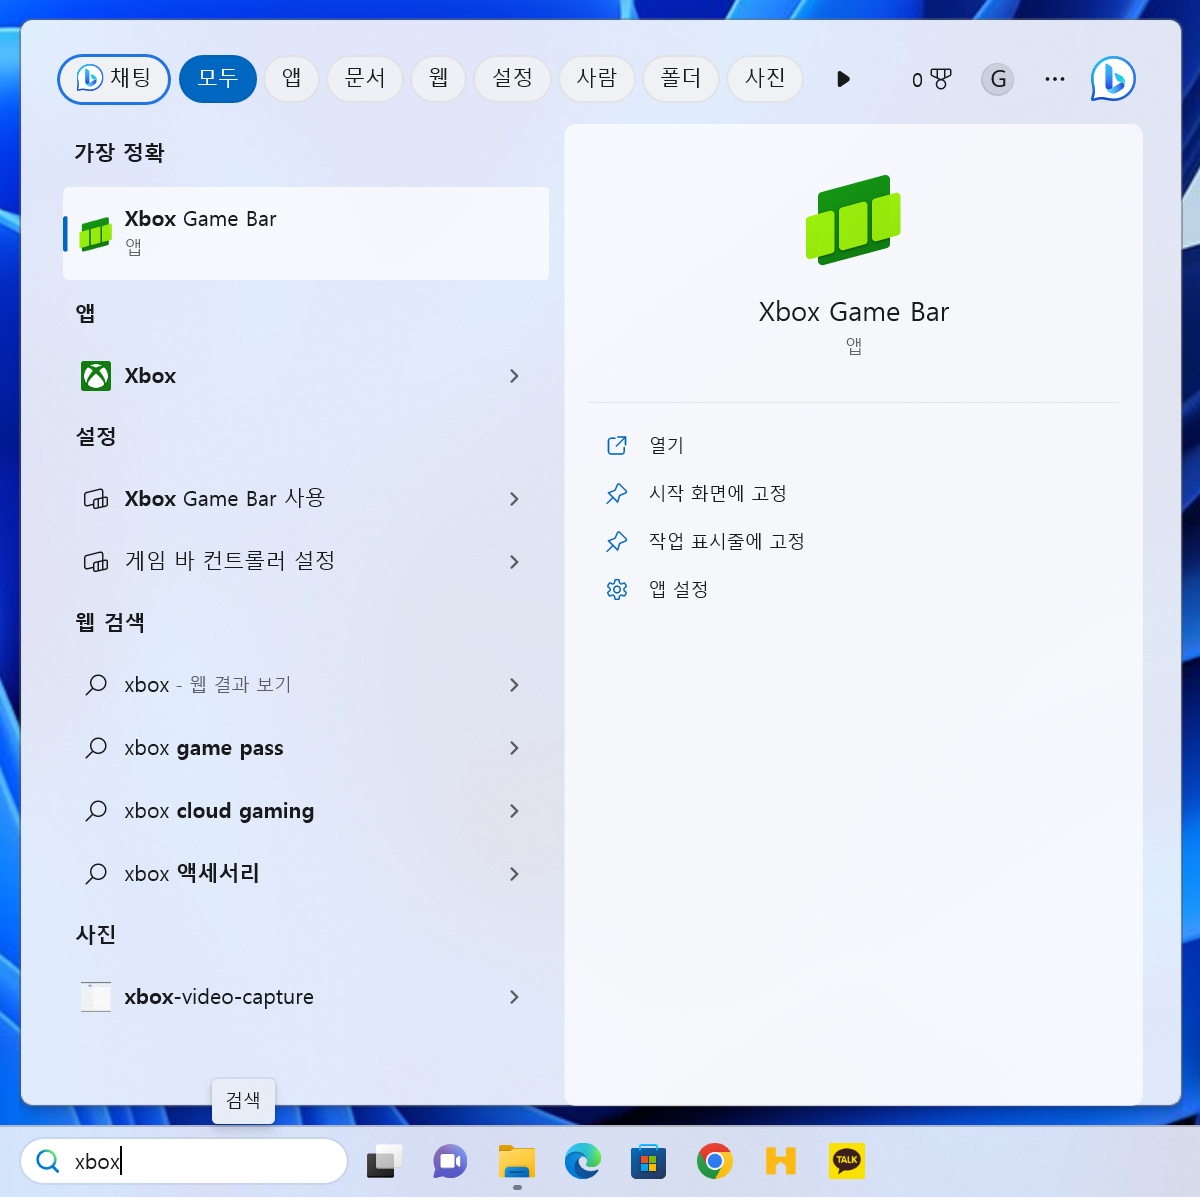Expand 게임 바 컨트롤러 설정 chevron

[514, 562]
